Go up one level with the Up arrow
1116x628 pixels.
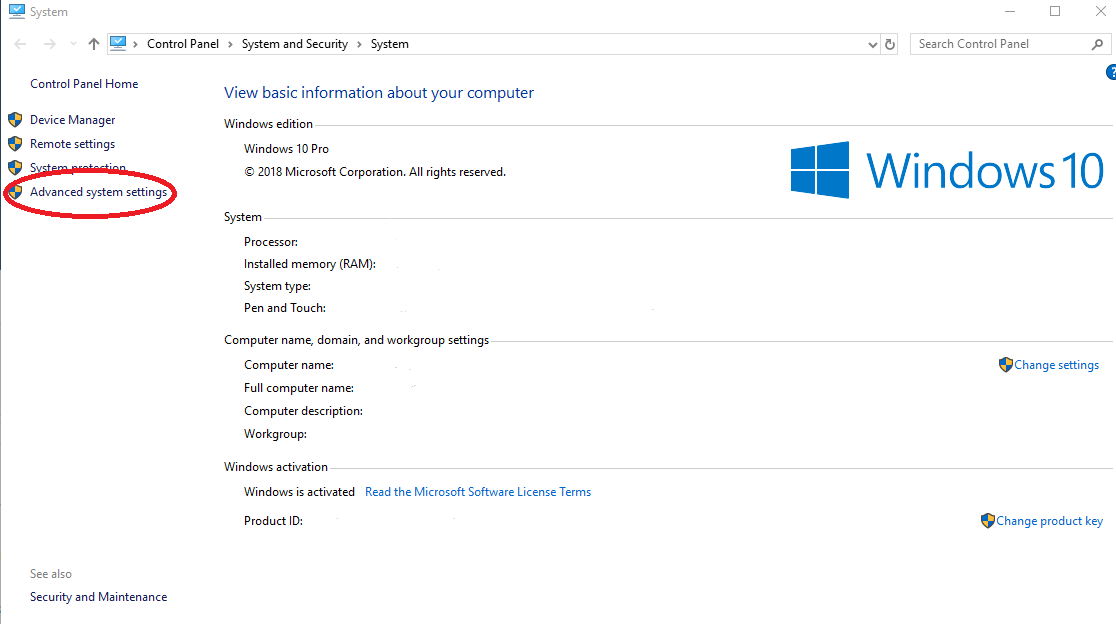[x=93, y=44]
